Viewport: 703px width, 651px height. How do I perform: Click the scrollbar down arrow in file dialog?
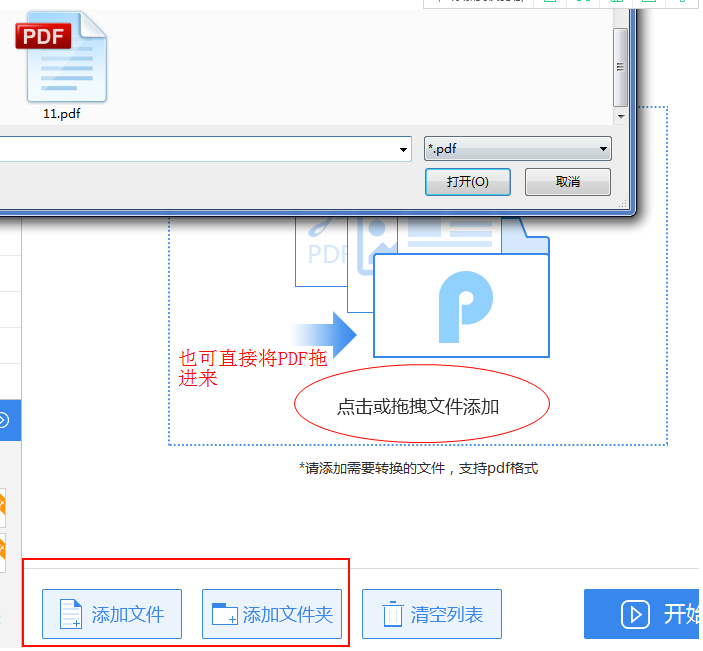coord(621,116)
